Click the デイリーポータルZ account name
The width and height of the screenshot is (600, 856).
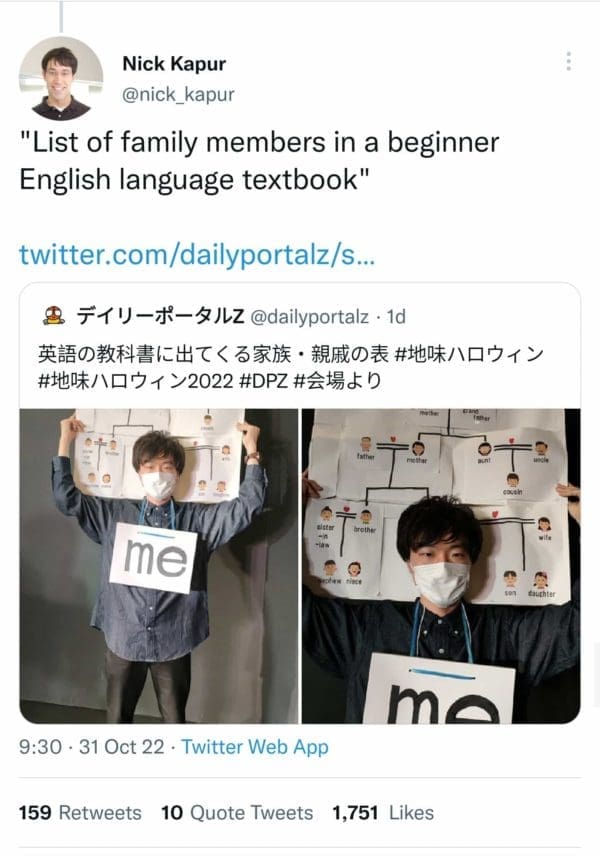(160, 317)
